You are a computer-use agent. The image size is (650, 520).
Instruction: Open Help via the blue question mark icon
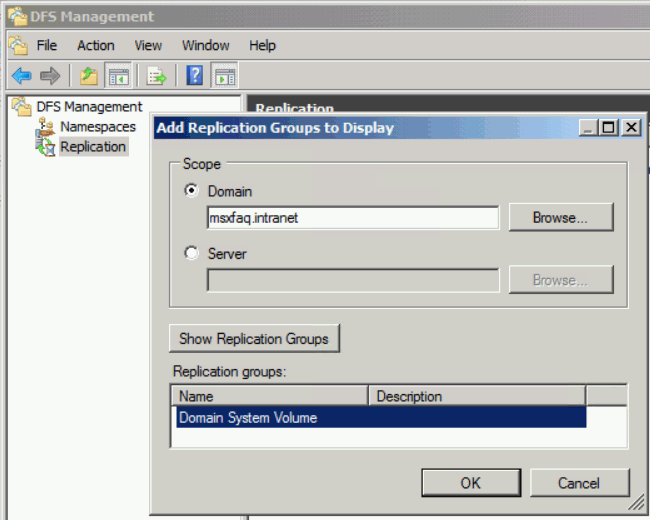point(195,76)
